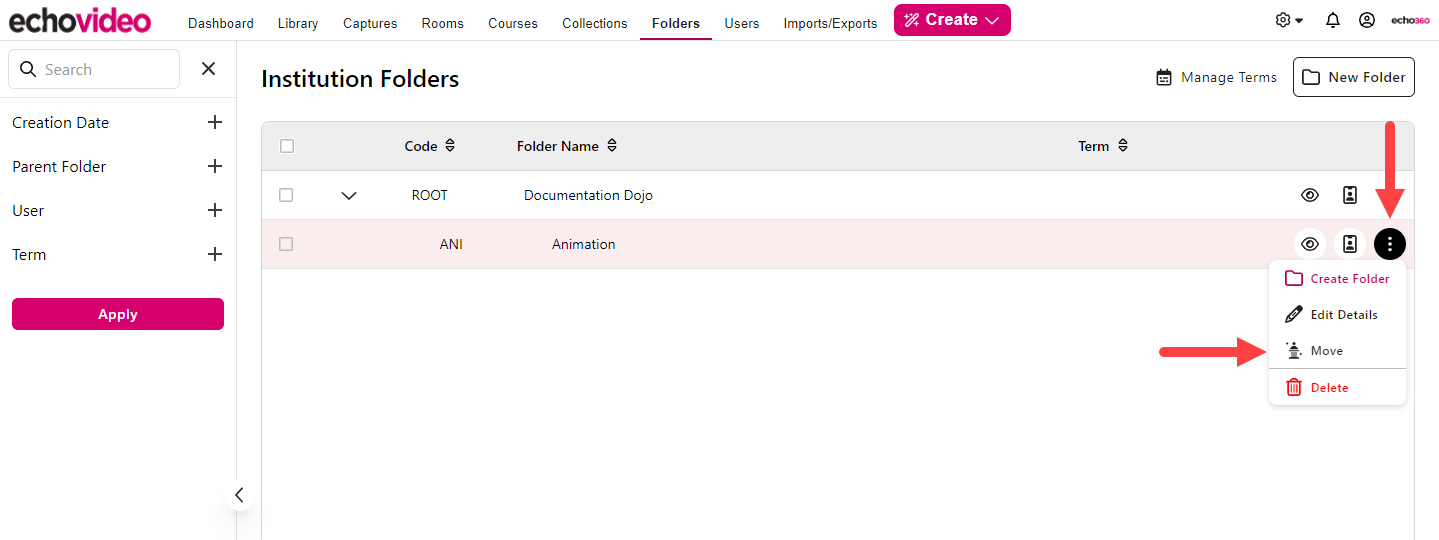Check the Animation row checkbox

286,244
